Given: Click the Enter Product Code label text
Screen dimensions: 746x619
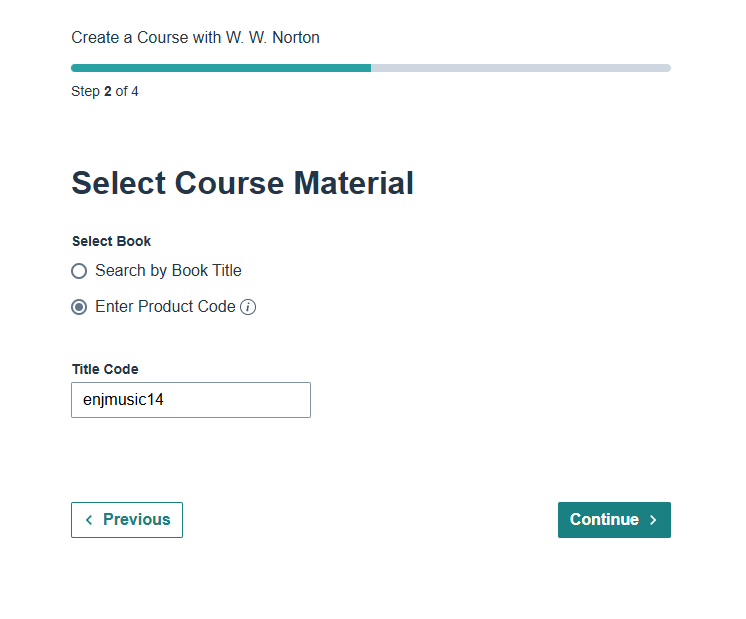Looking at the screenshot, I should click(x=165, y=307).
